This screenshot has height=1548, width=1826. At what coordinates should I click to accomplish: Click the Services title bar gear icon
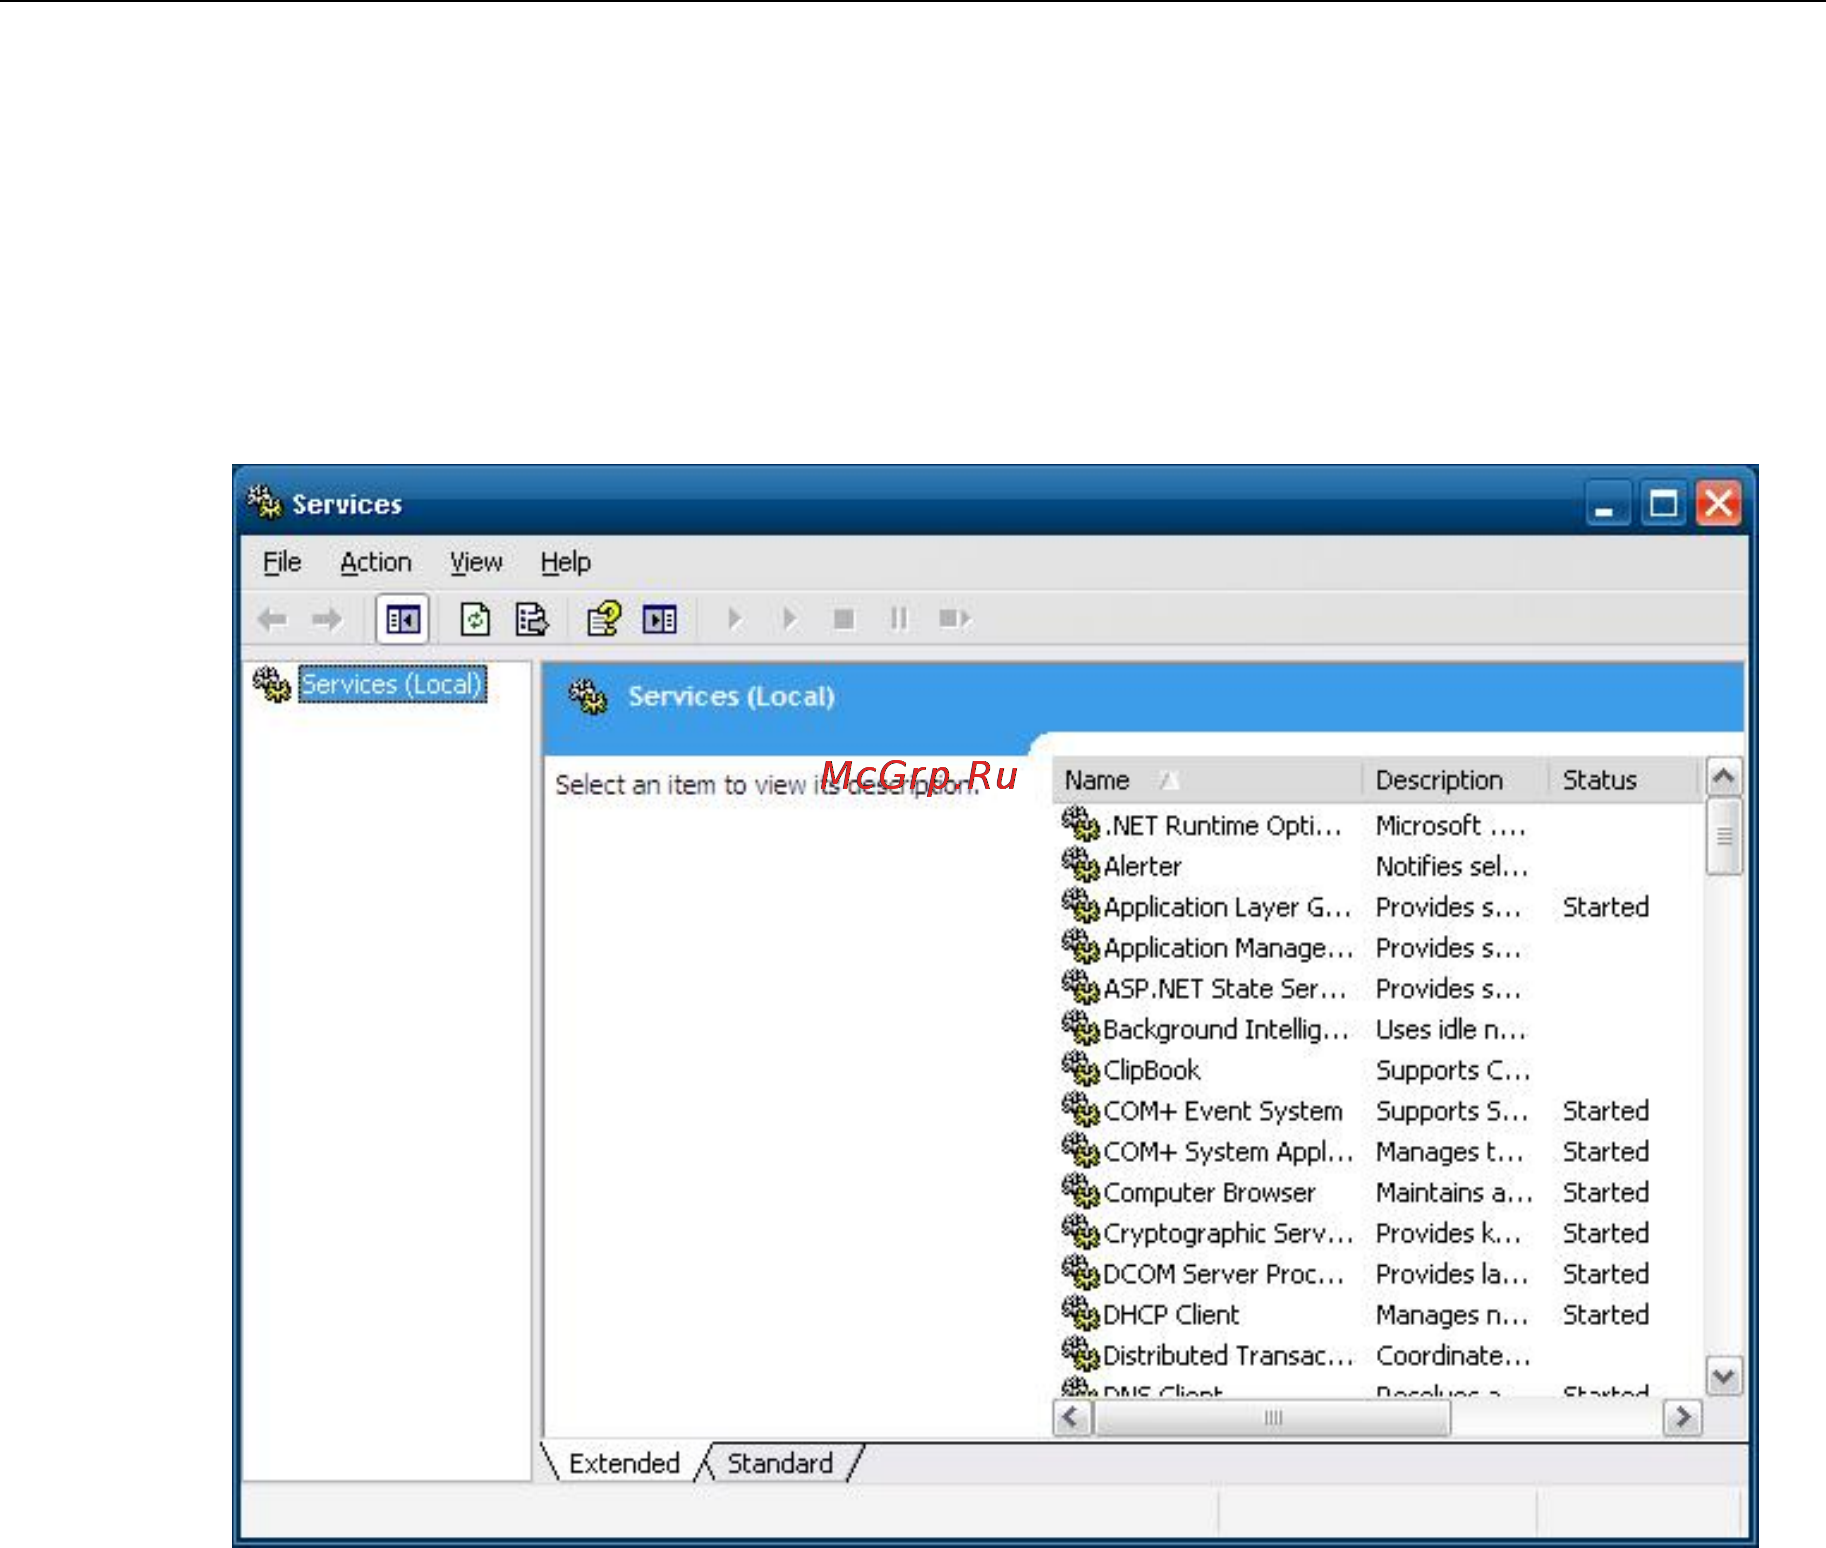pyautogui.click(x=265, y=503)
